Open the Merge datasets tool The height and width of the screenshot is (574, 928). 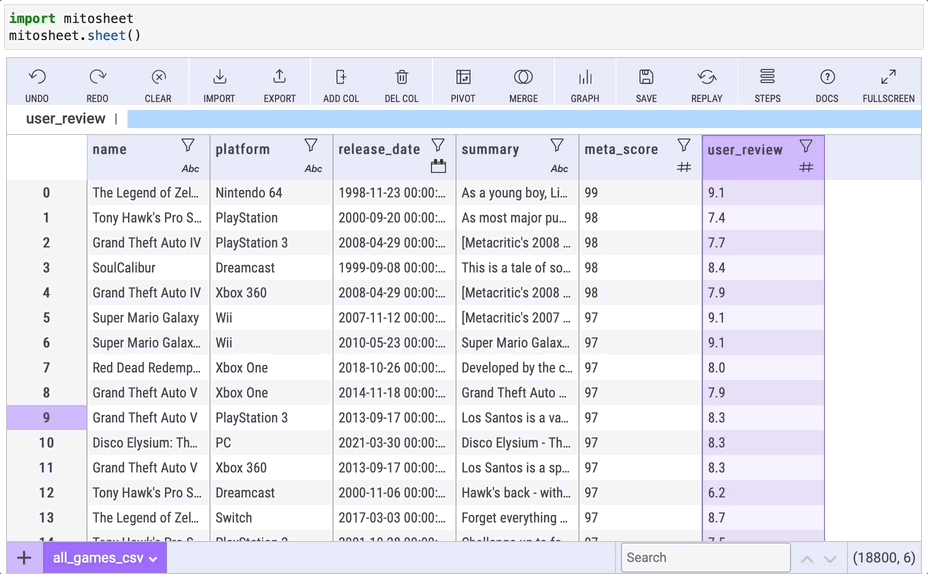point(523,78)
